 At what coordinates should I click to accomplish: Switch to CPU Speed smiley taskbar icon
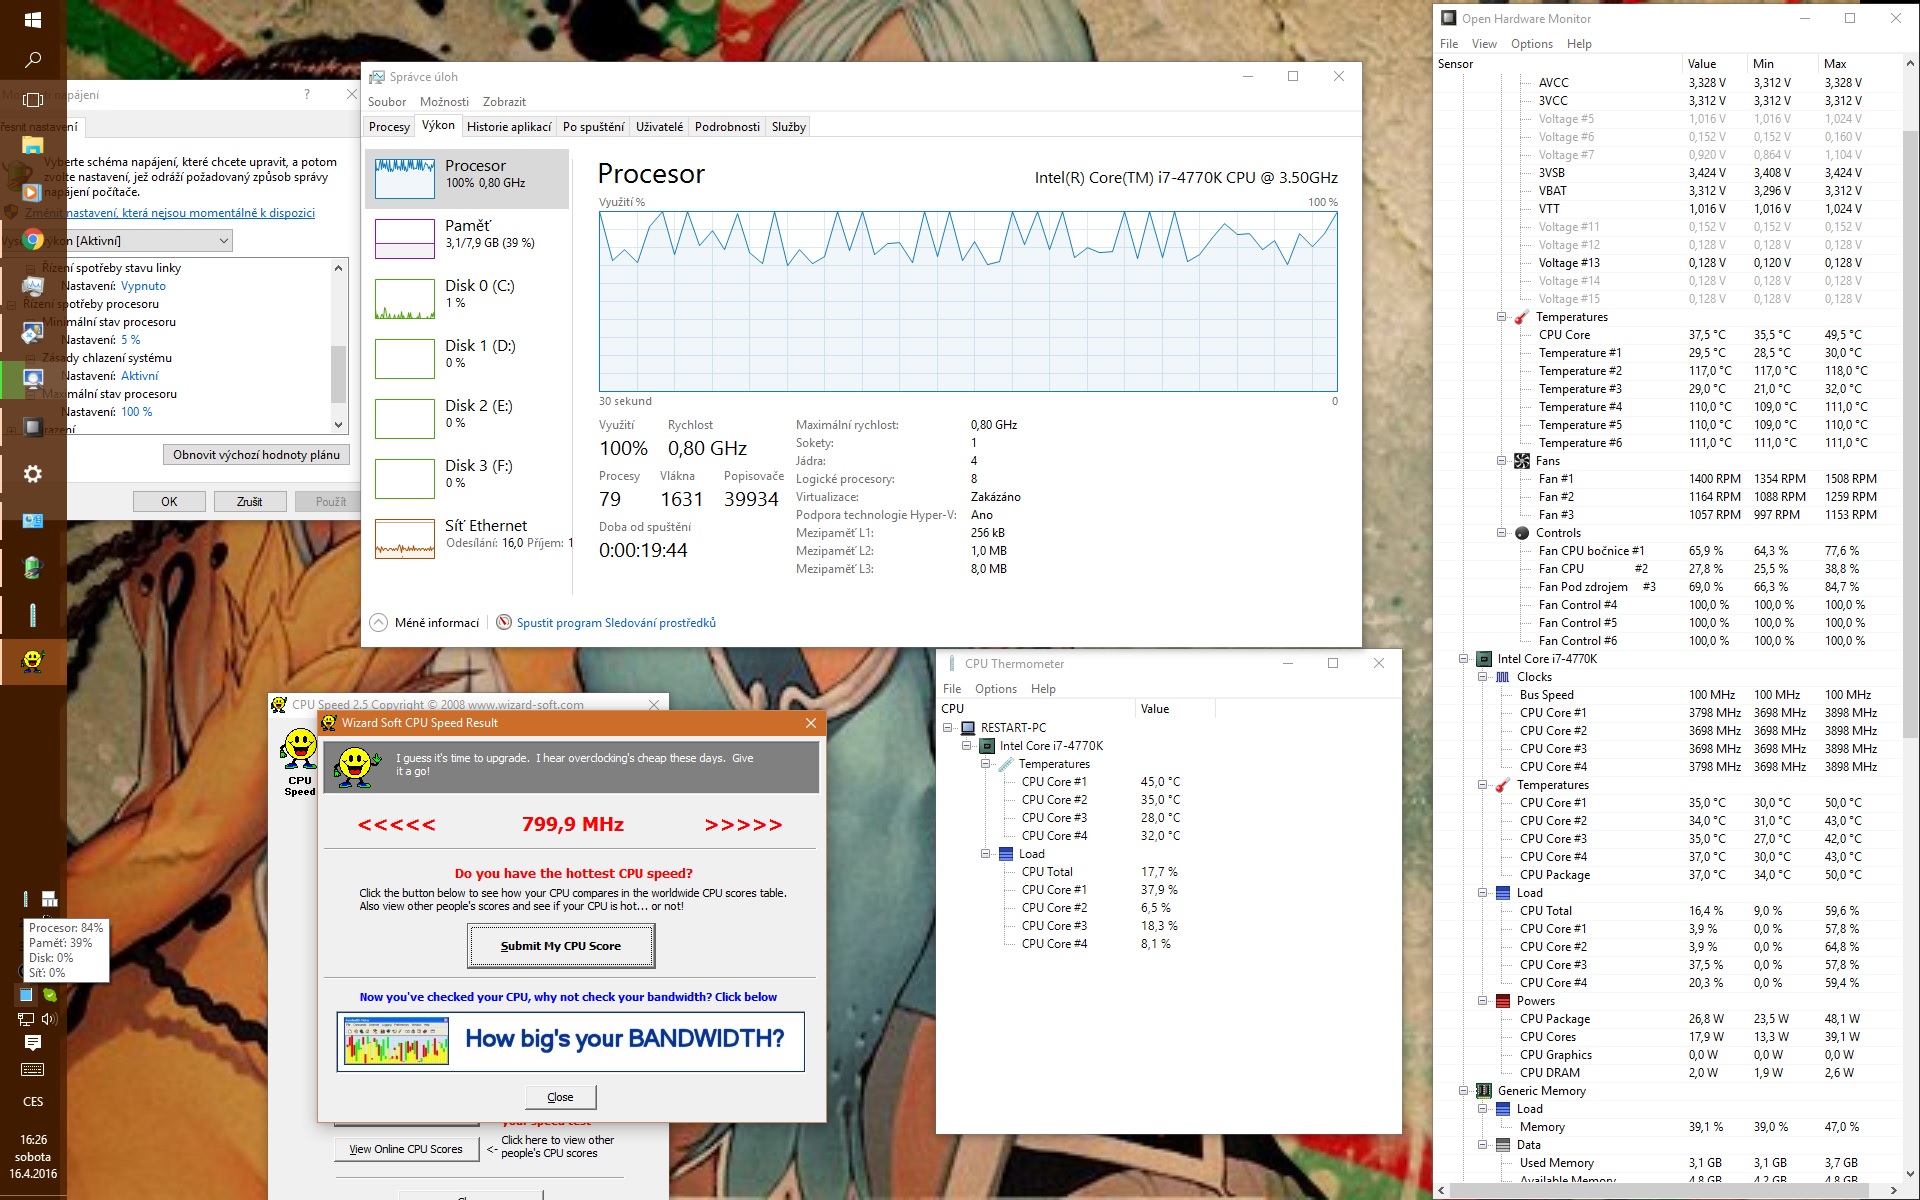coord(33,660)
